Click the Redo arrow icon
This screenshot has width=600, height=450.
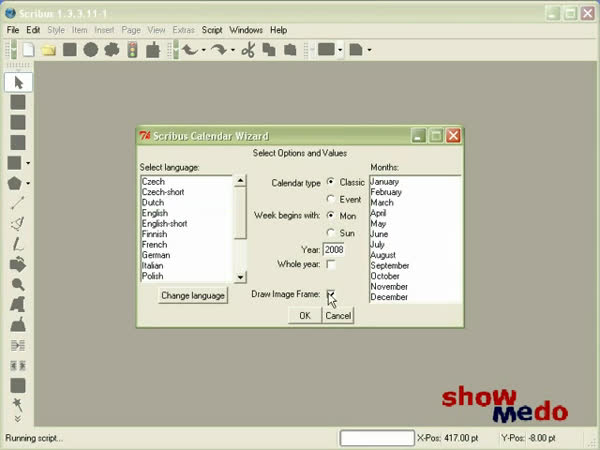pos(219,50)
